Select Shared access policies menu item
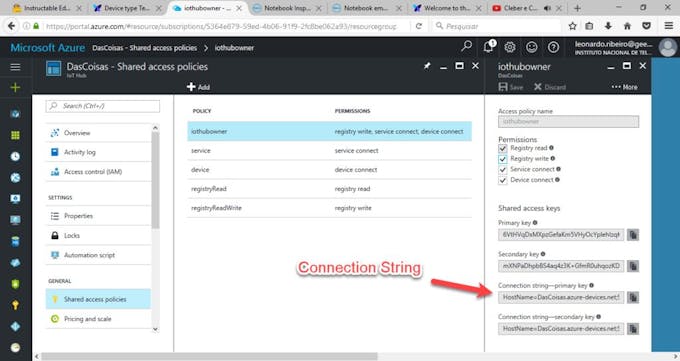 point(98,299)
